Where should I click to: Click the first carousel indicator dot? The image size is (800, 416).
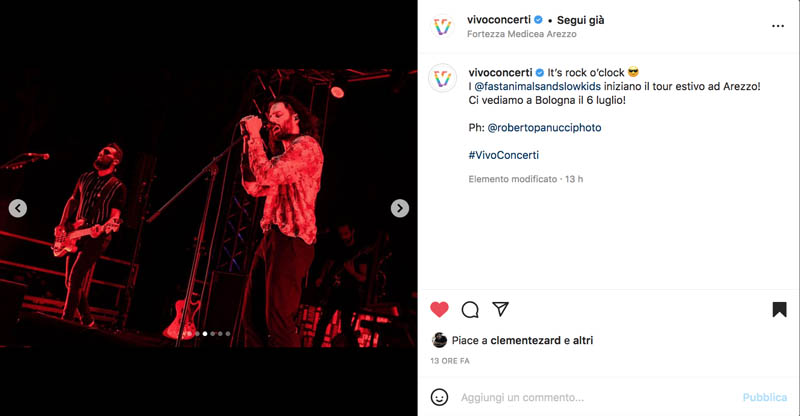tap(189, 334)
